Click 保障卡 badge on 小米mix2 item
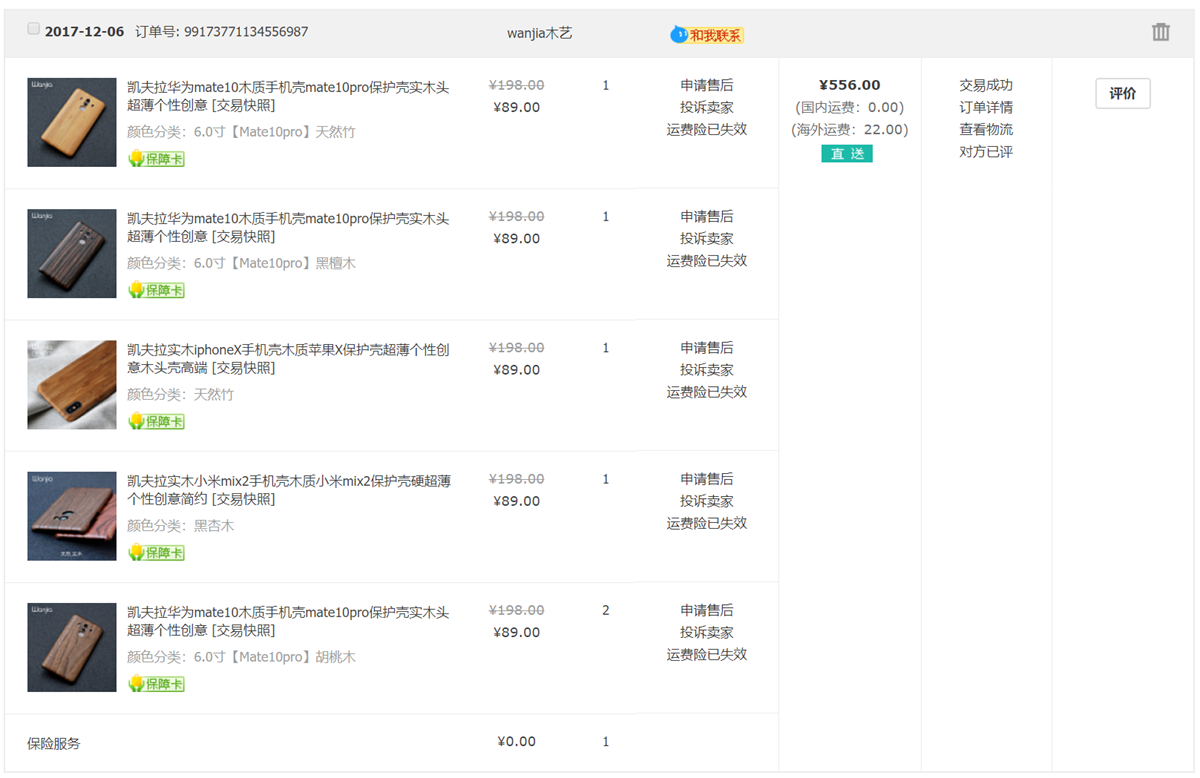Image resolution: width=1200 pixels, height=778 pixels. [156, 552]
